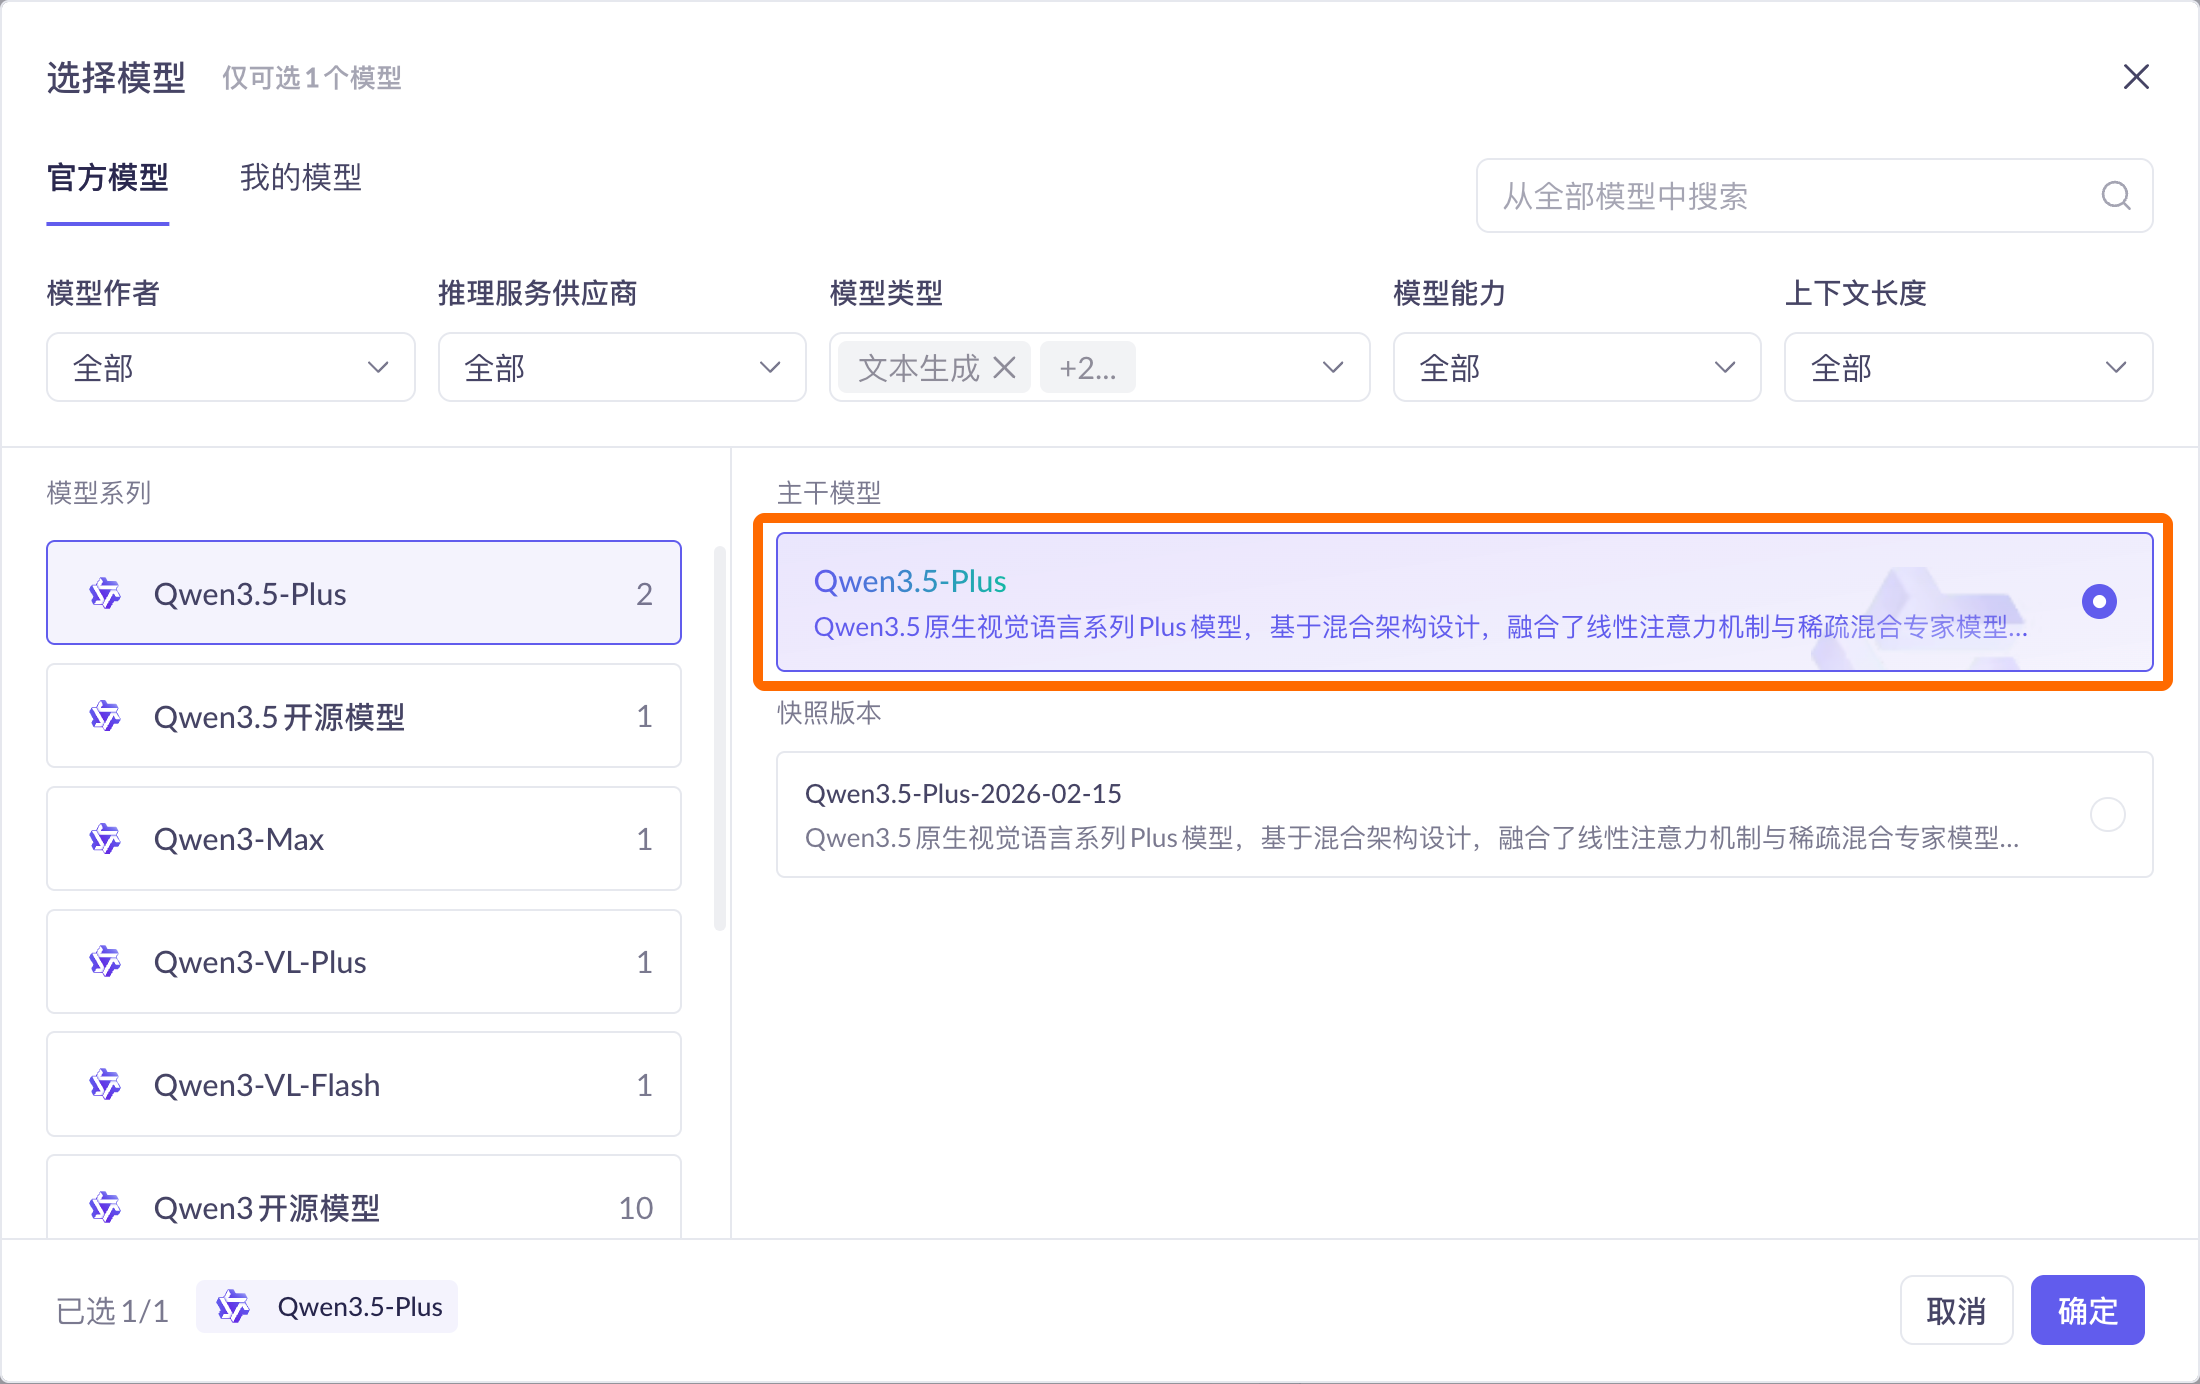Select the Qwen3.5-Plus main model radio
Viewport: 2200px width, 1384px height.
(x=2099, y=601)
